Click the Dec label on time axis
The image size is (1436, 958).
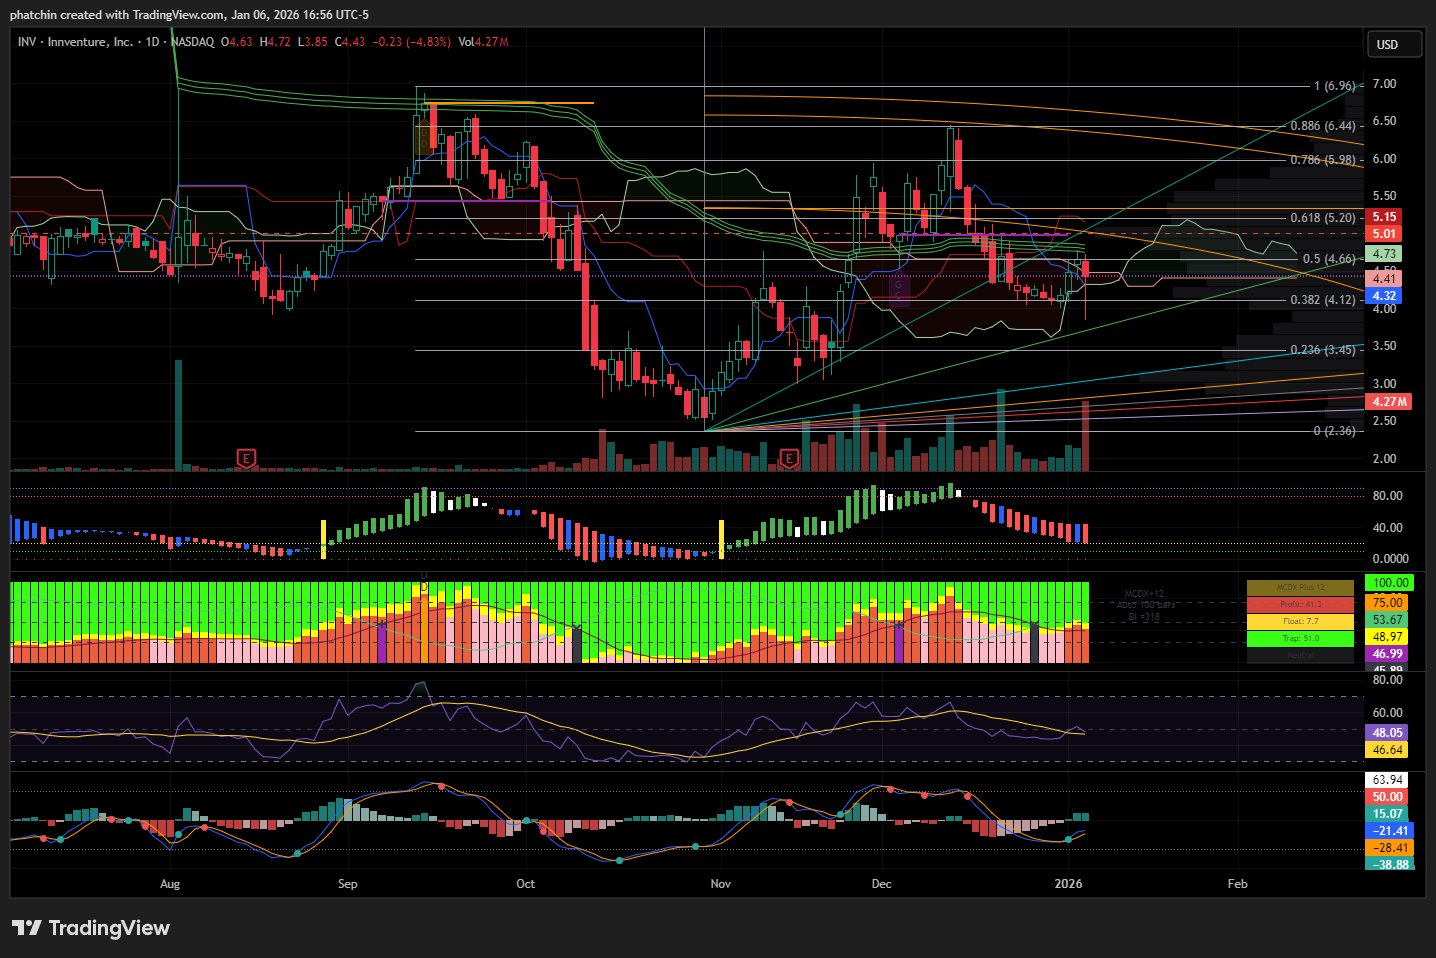881,884
